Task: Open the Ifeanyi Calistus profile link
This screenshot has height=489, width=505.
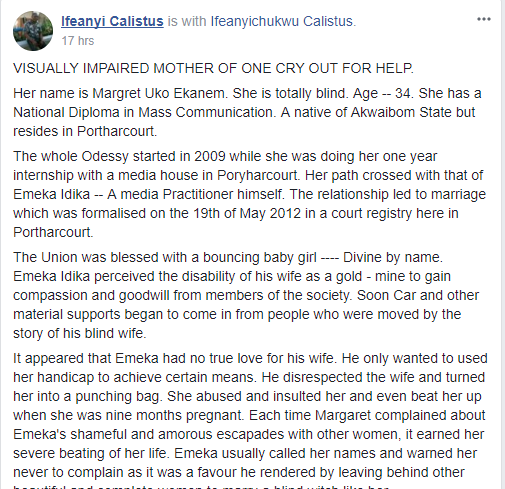Action: (112, 21)
